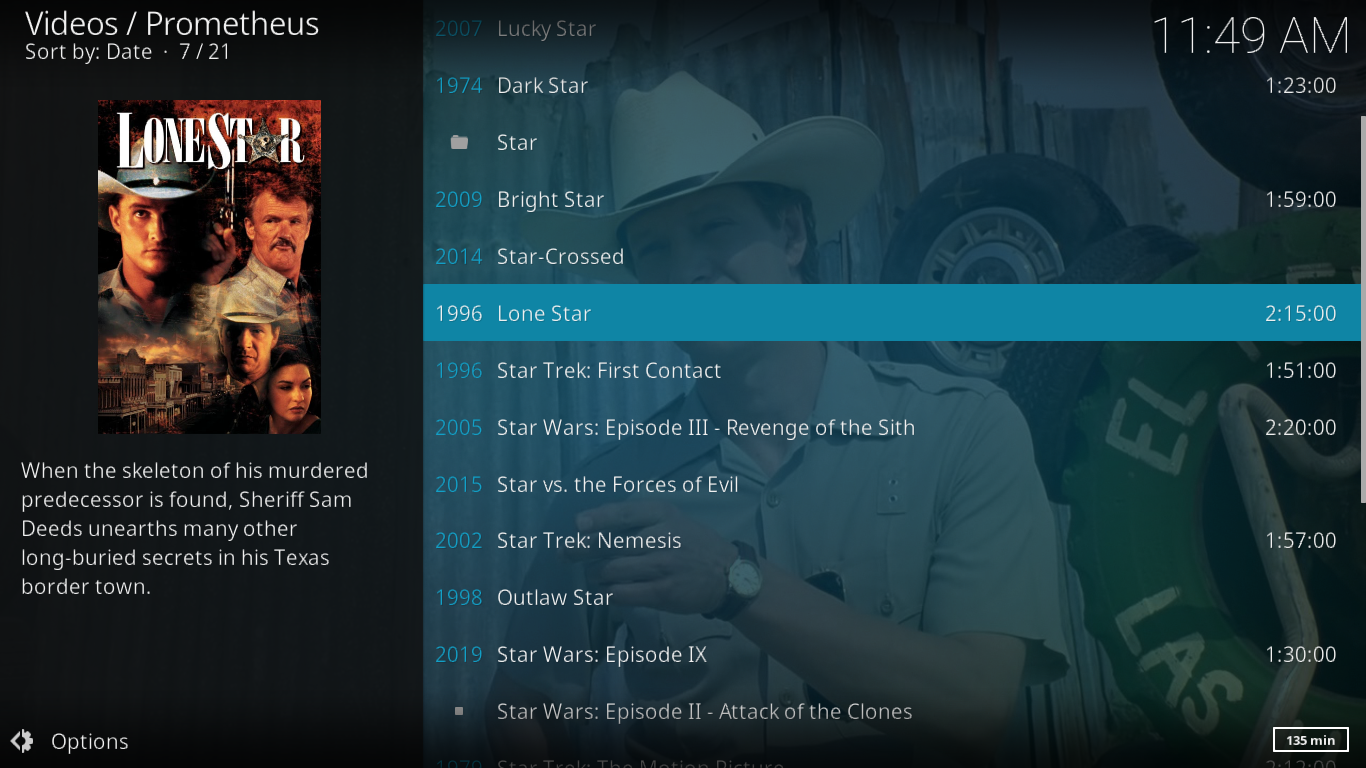Click the Options gear icon
The image size is (1366, 768).
22,741
